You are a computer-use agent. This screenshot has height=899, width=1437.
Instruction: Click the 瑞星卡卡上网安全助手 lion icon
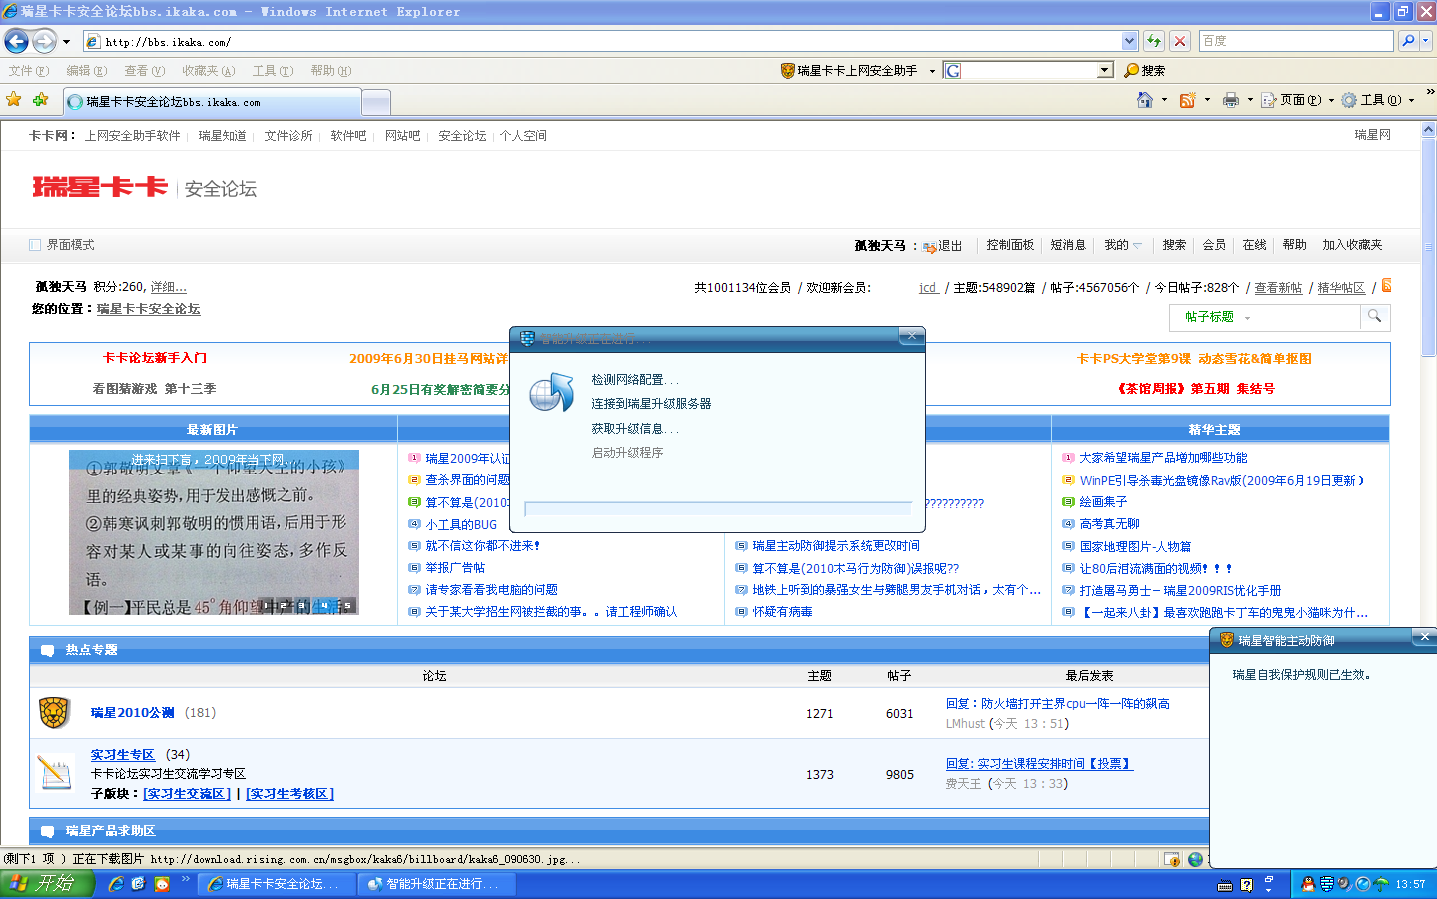[788, 70]
